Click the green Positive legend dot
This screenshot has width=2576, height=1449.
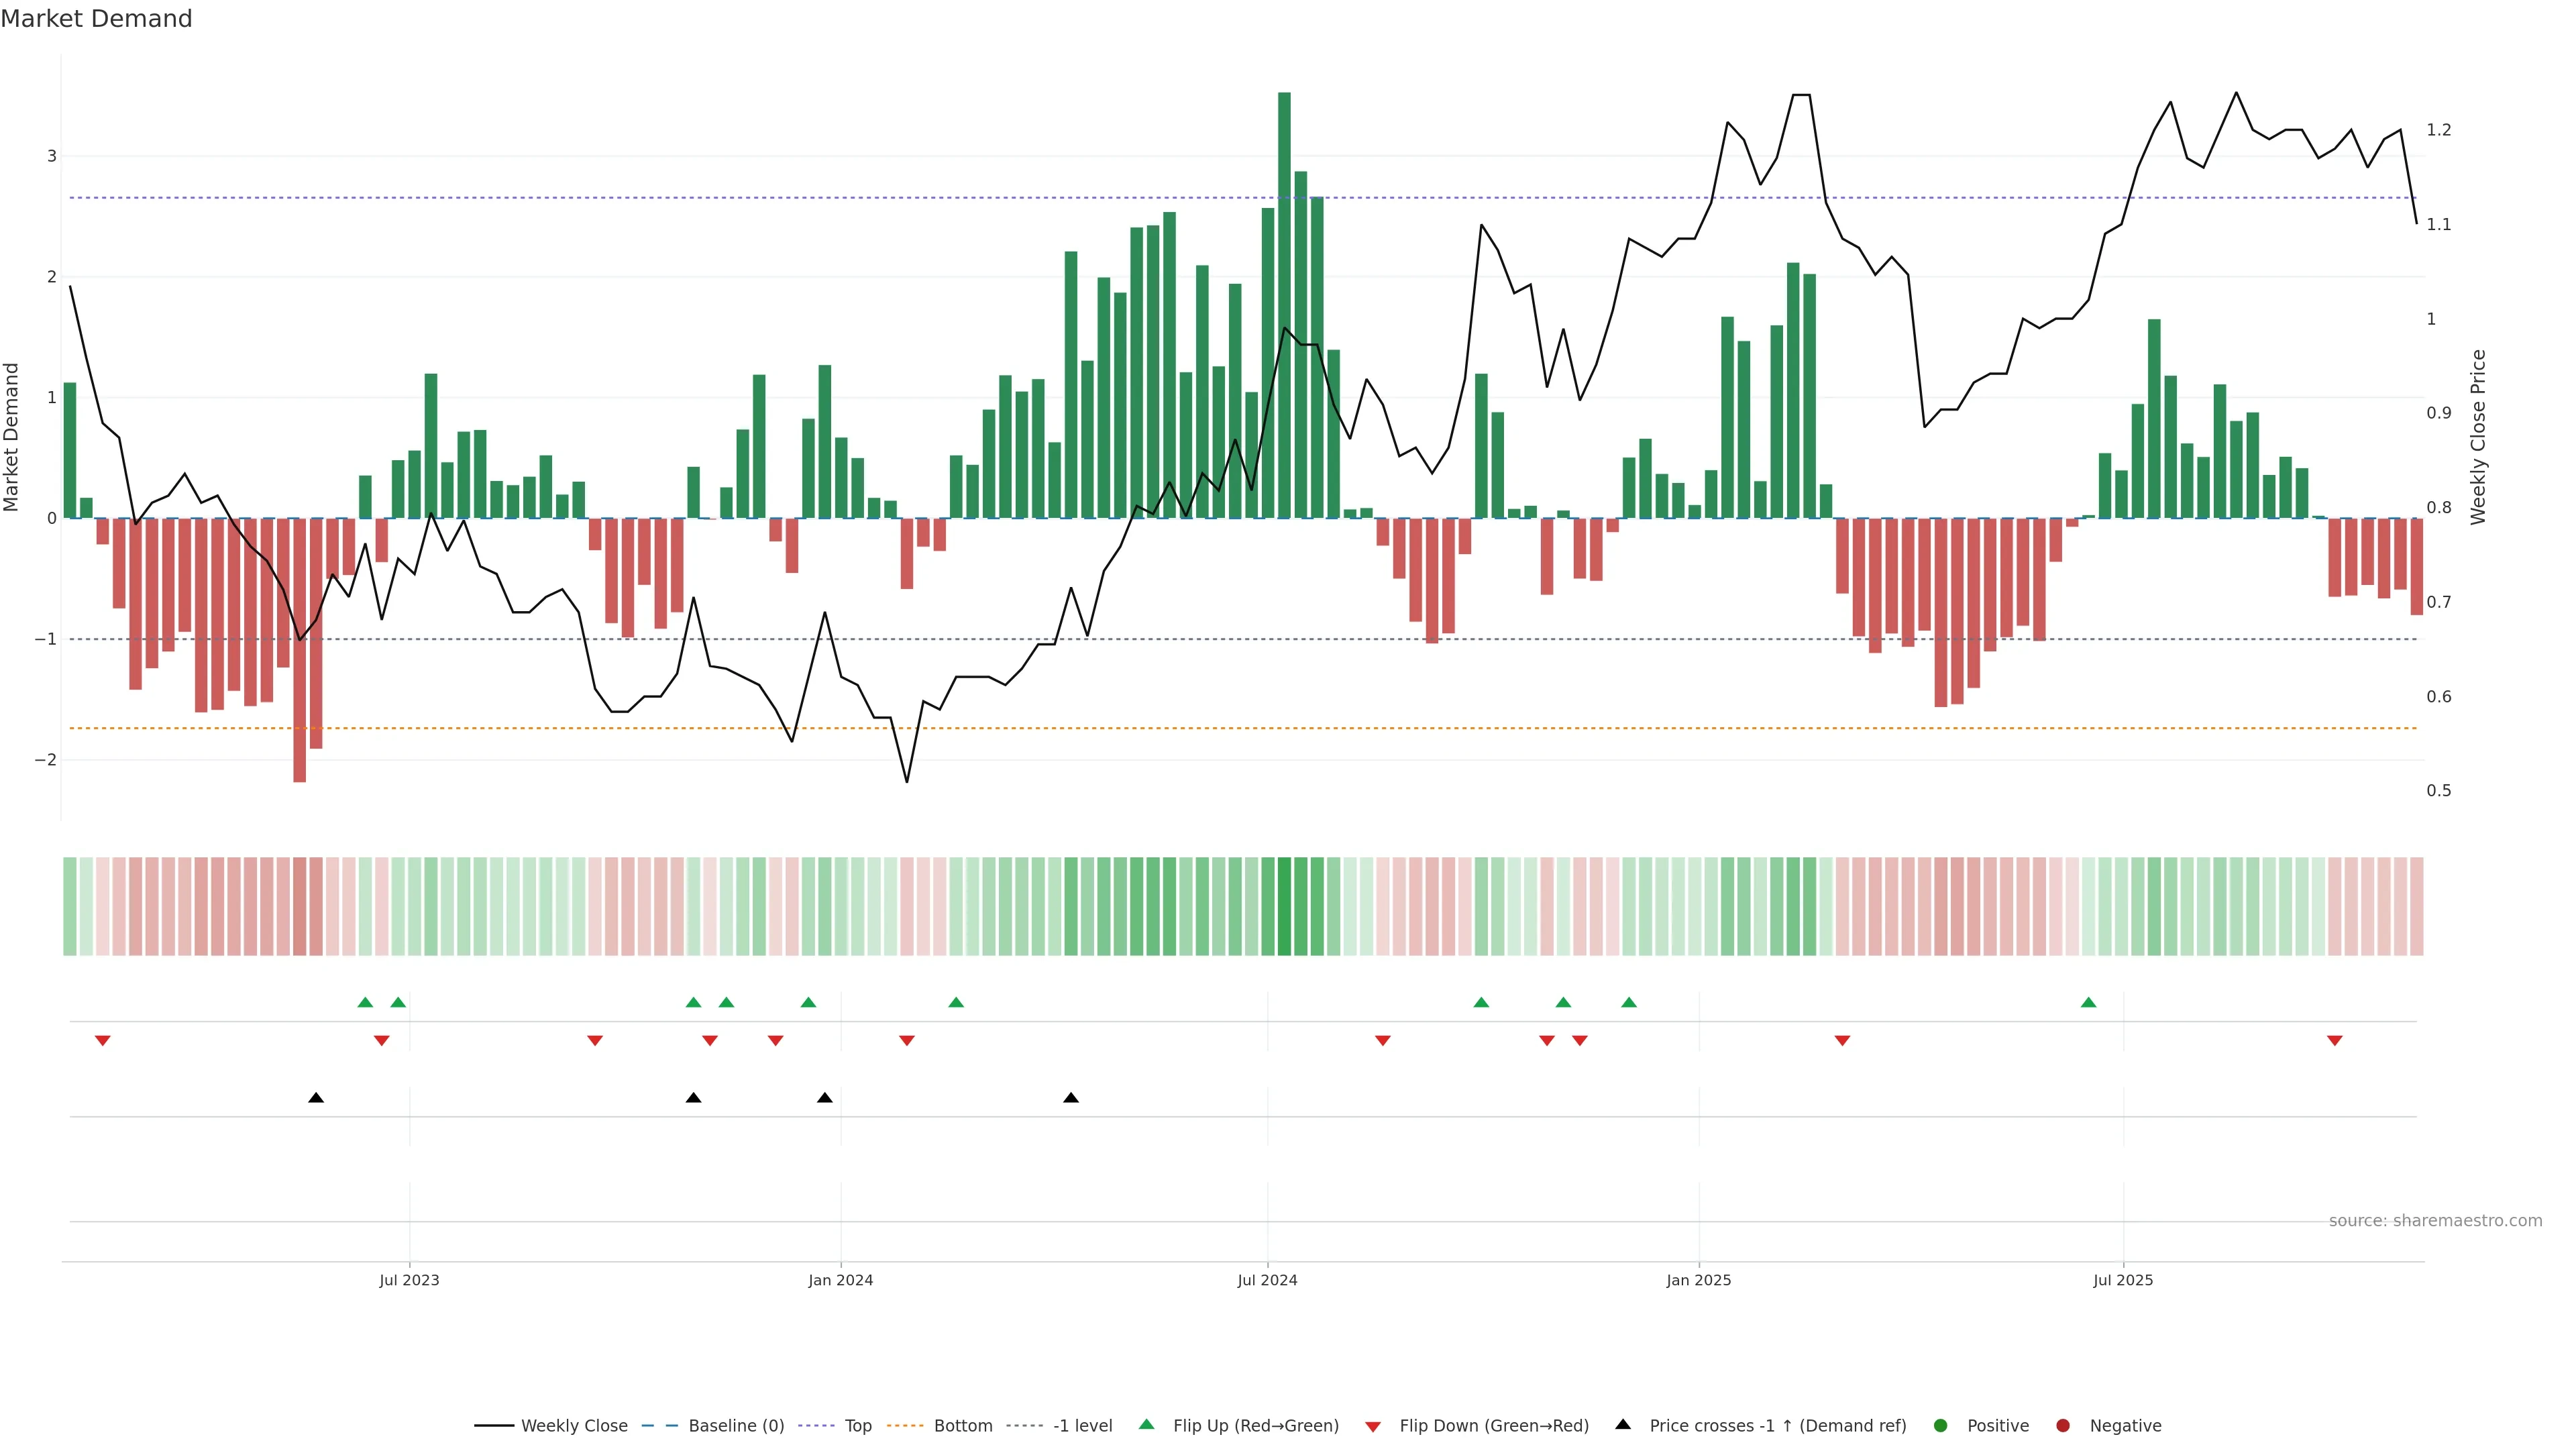(1941, 1426)
